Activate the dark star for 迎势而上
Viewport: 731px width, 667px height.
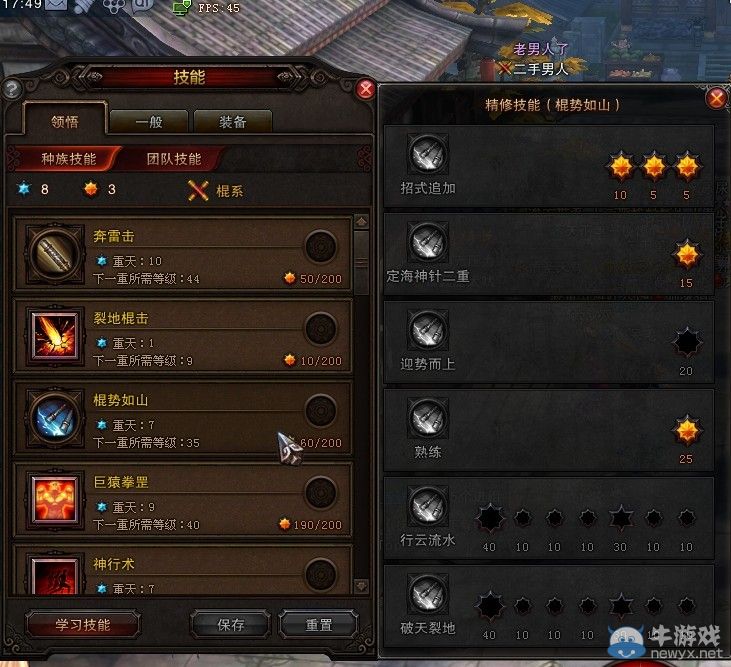(x=687, y=343)
